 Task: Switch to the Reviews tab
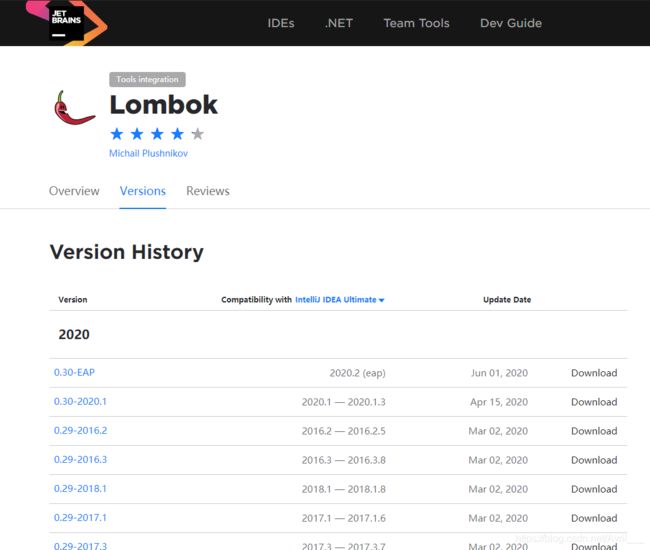point(208,191)
